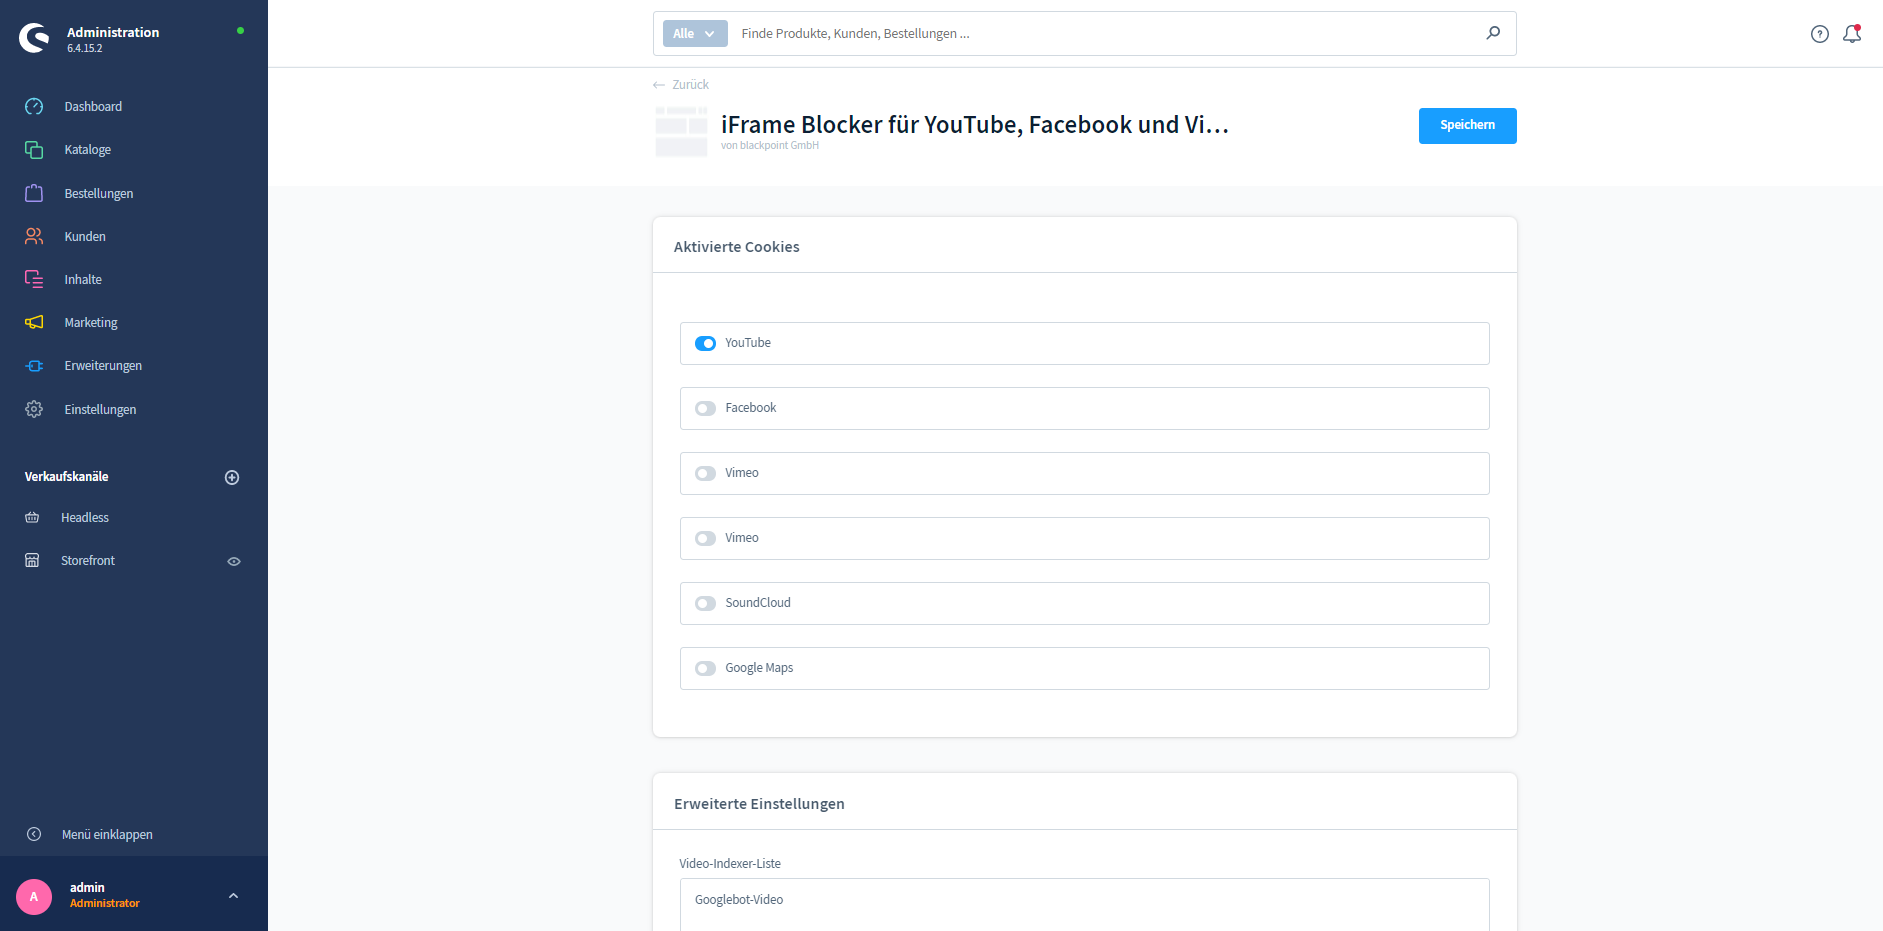Screen dimensions: 1883x931
Task: Open the Inhalte menu item
Action: (83, 279)
